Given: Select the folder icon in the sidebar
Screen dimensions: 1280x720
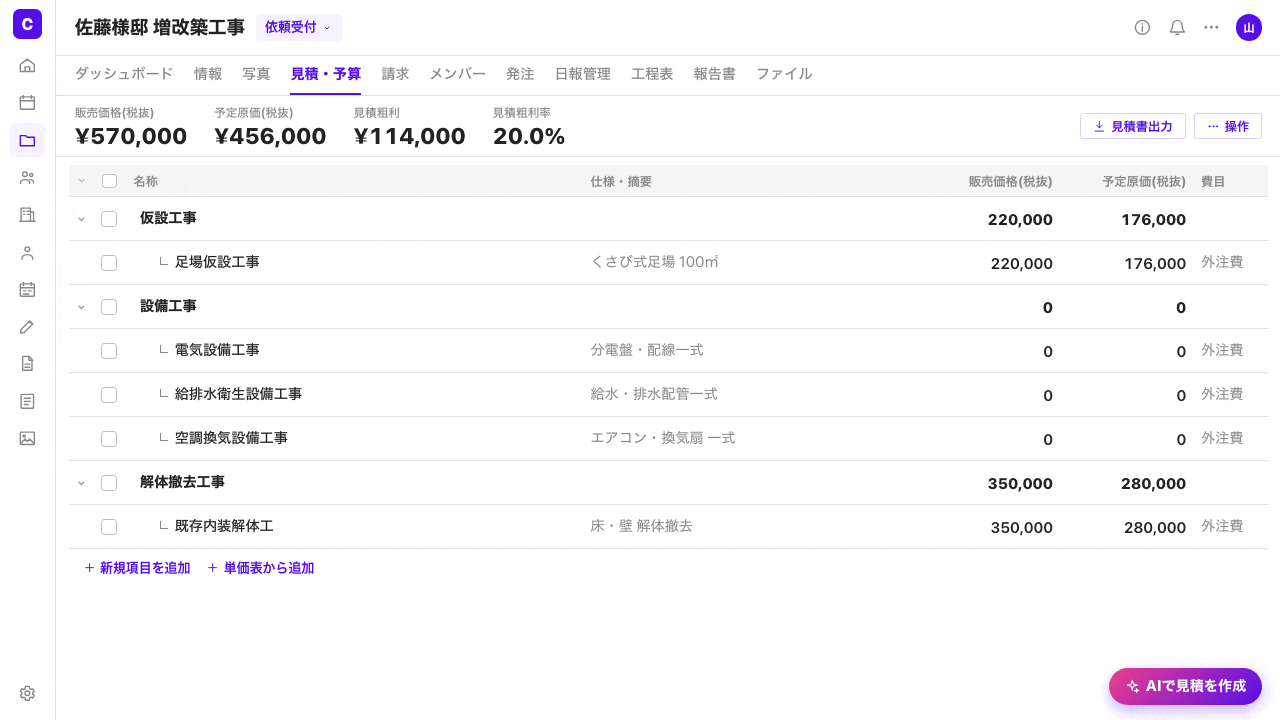Looking at the screenshot, I should point(27,140).
